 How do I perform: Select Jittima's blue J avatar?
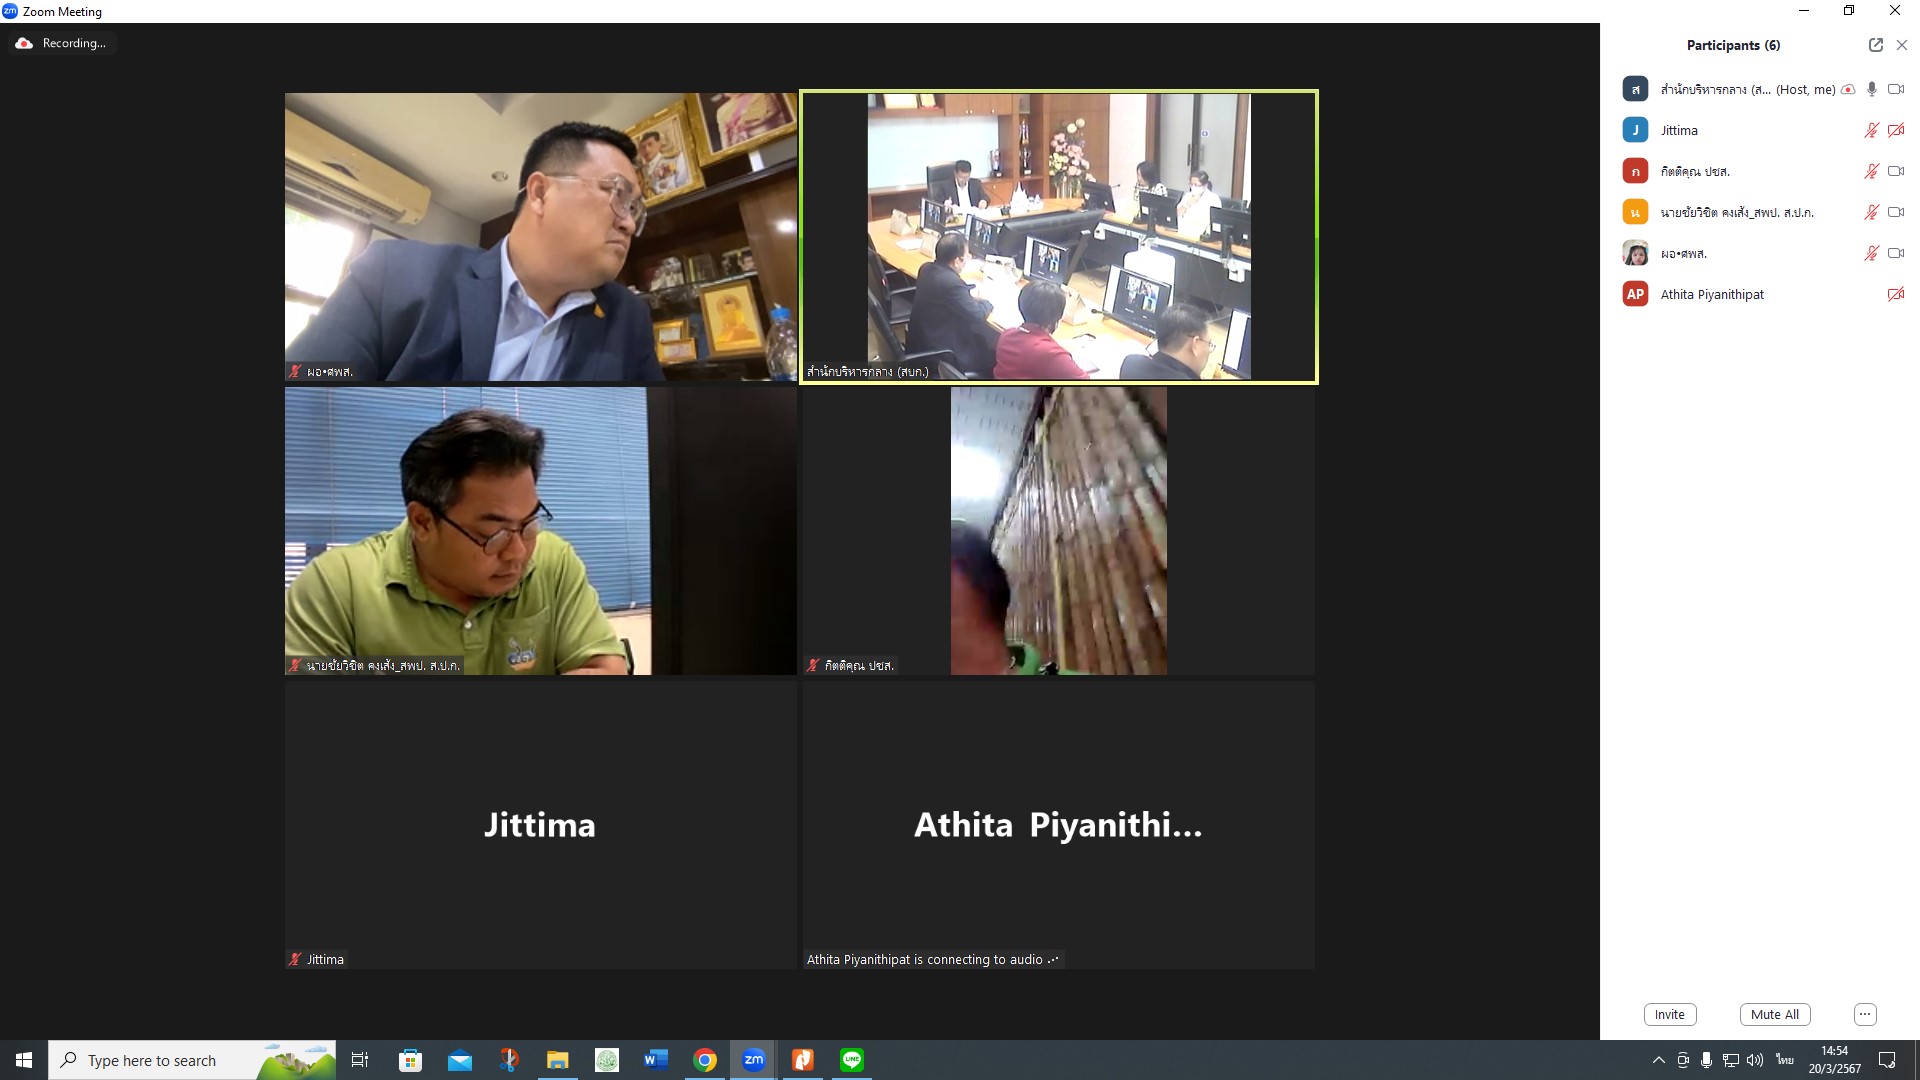click(1635, 130)
